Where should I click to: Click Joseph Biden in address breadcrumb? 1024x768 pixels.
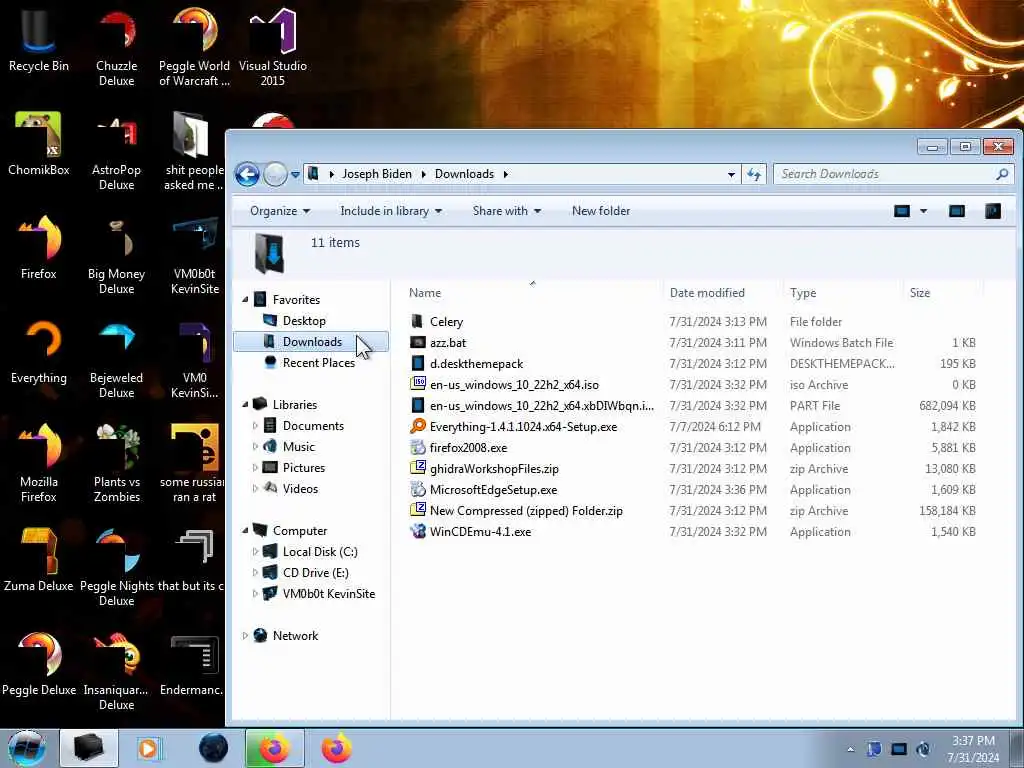click(377, 174)
